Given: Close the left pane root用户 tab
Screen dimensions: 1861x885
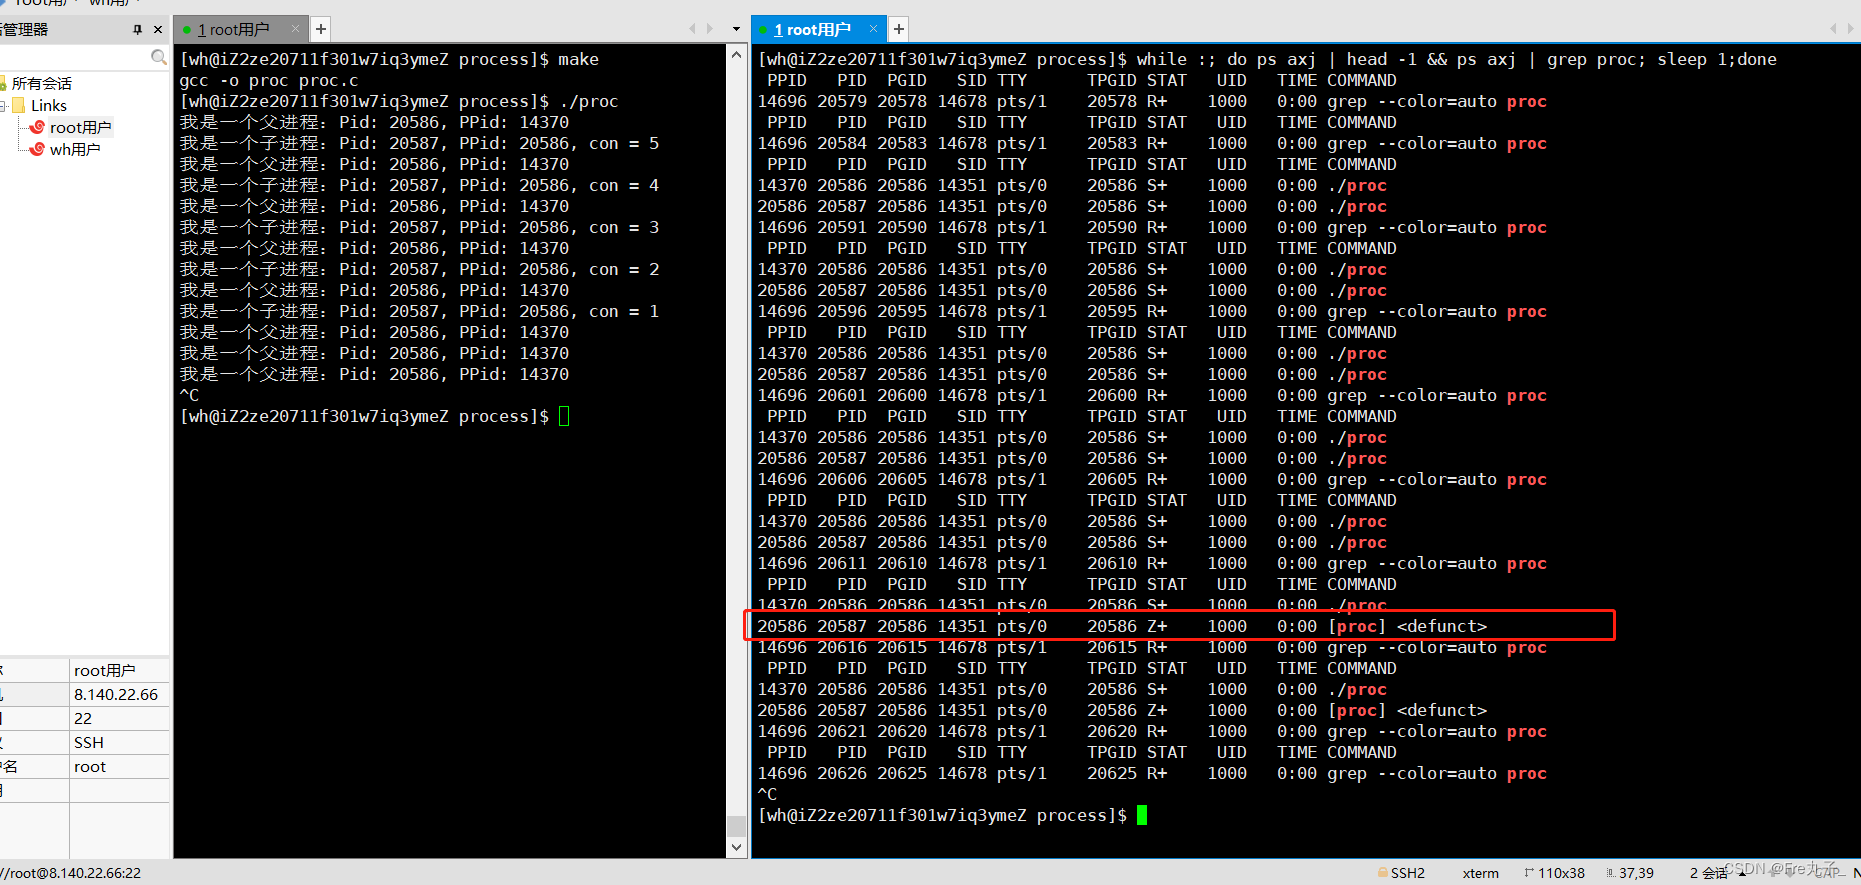Looking at the screenshot, I should click(295, 29).
